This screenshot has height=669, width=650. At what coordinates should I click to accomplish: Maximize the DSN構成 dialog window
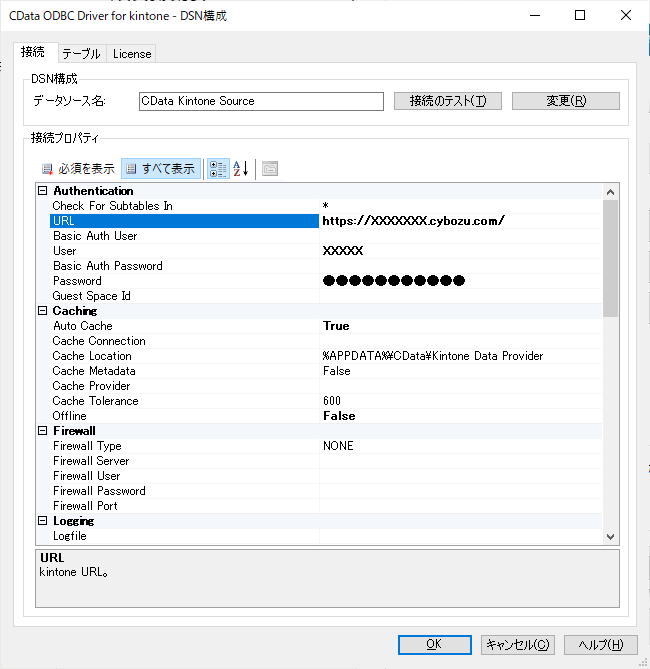580,15
